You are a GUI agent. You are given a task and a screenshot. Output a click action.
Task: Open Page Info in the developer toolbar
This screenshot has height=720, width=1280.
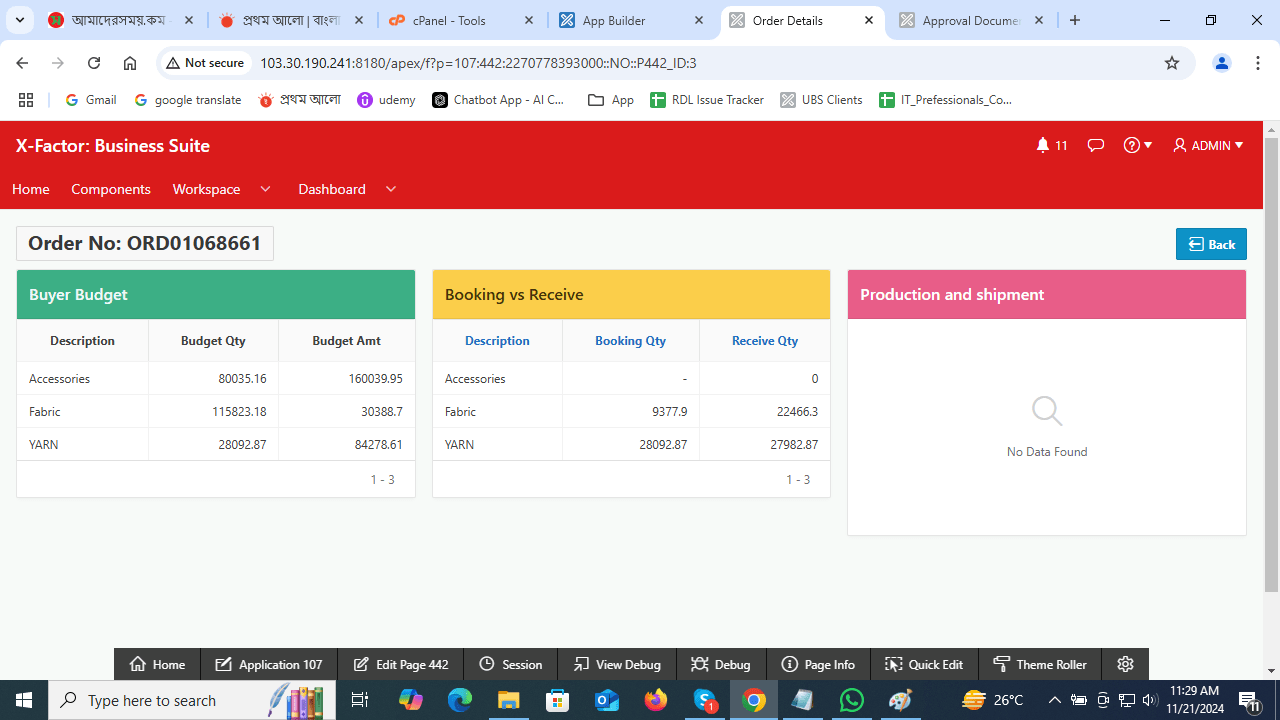point(818,664)
